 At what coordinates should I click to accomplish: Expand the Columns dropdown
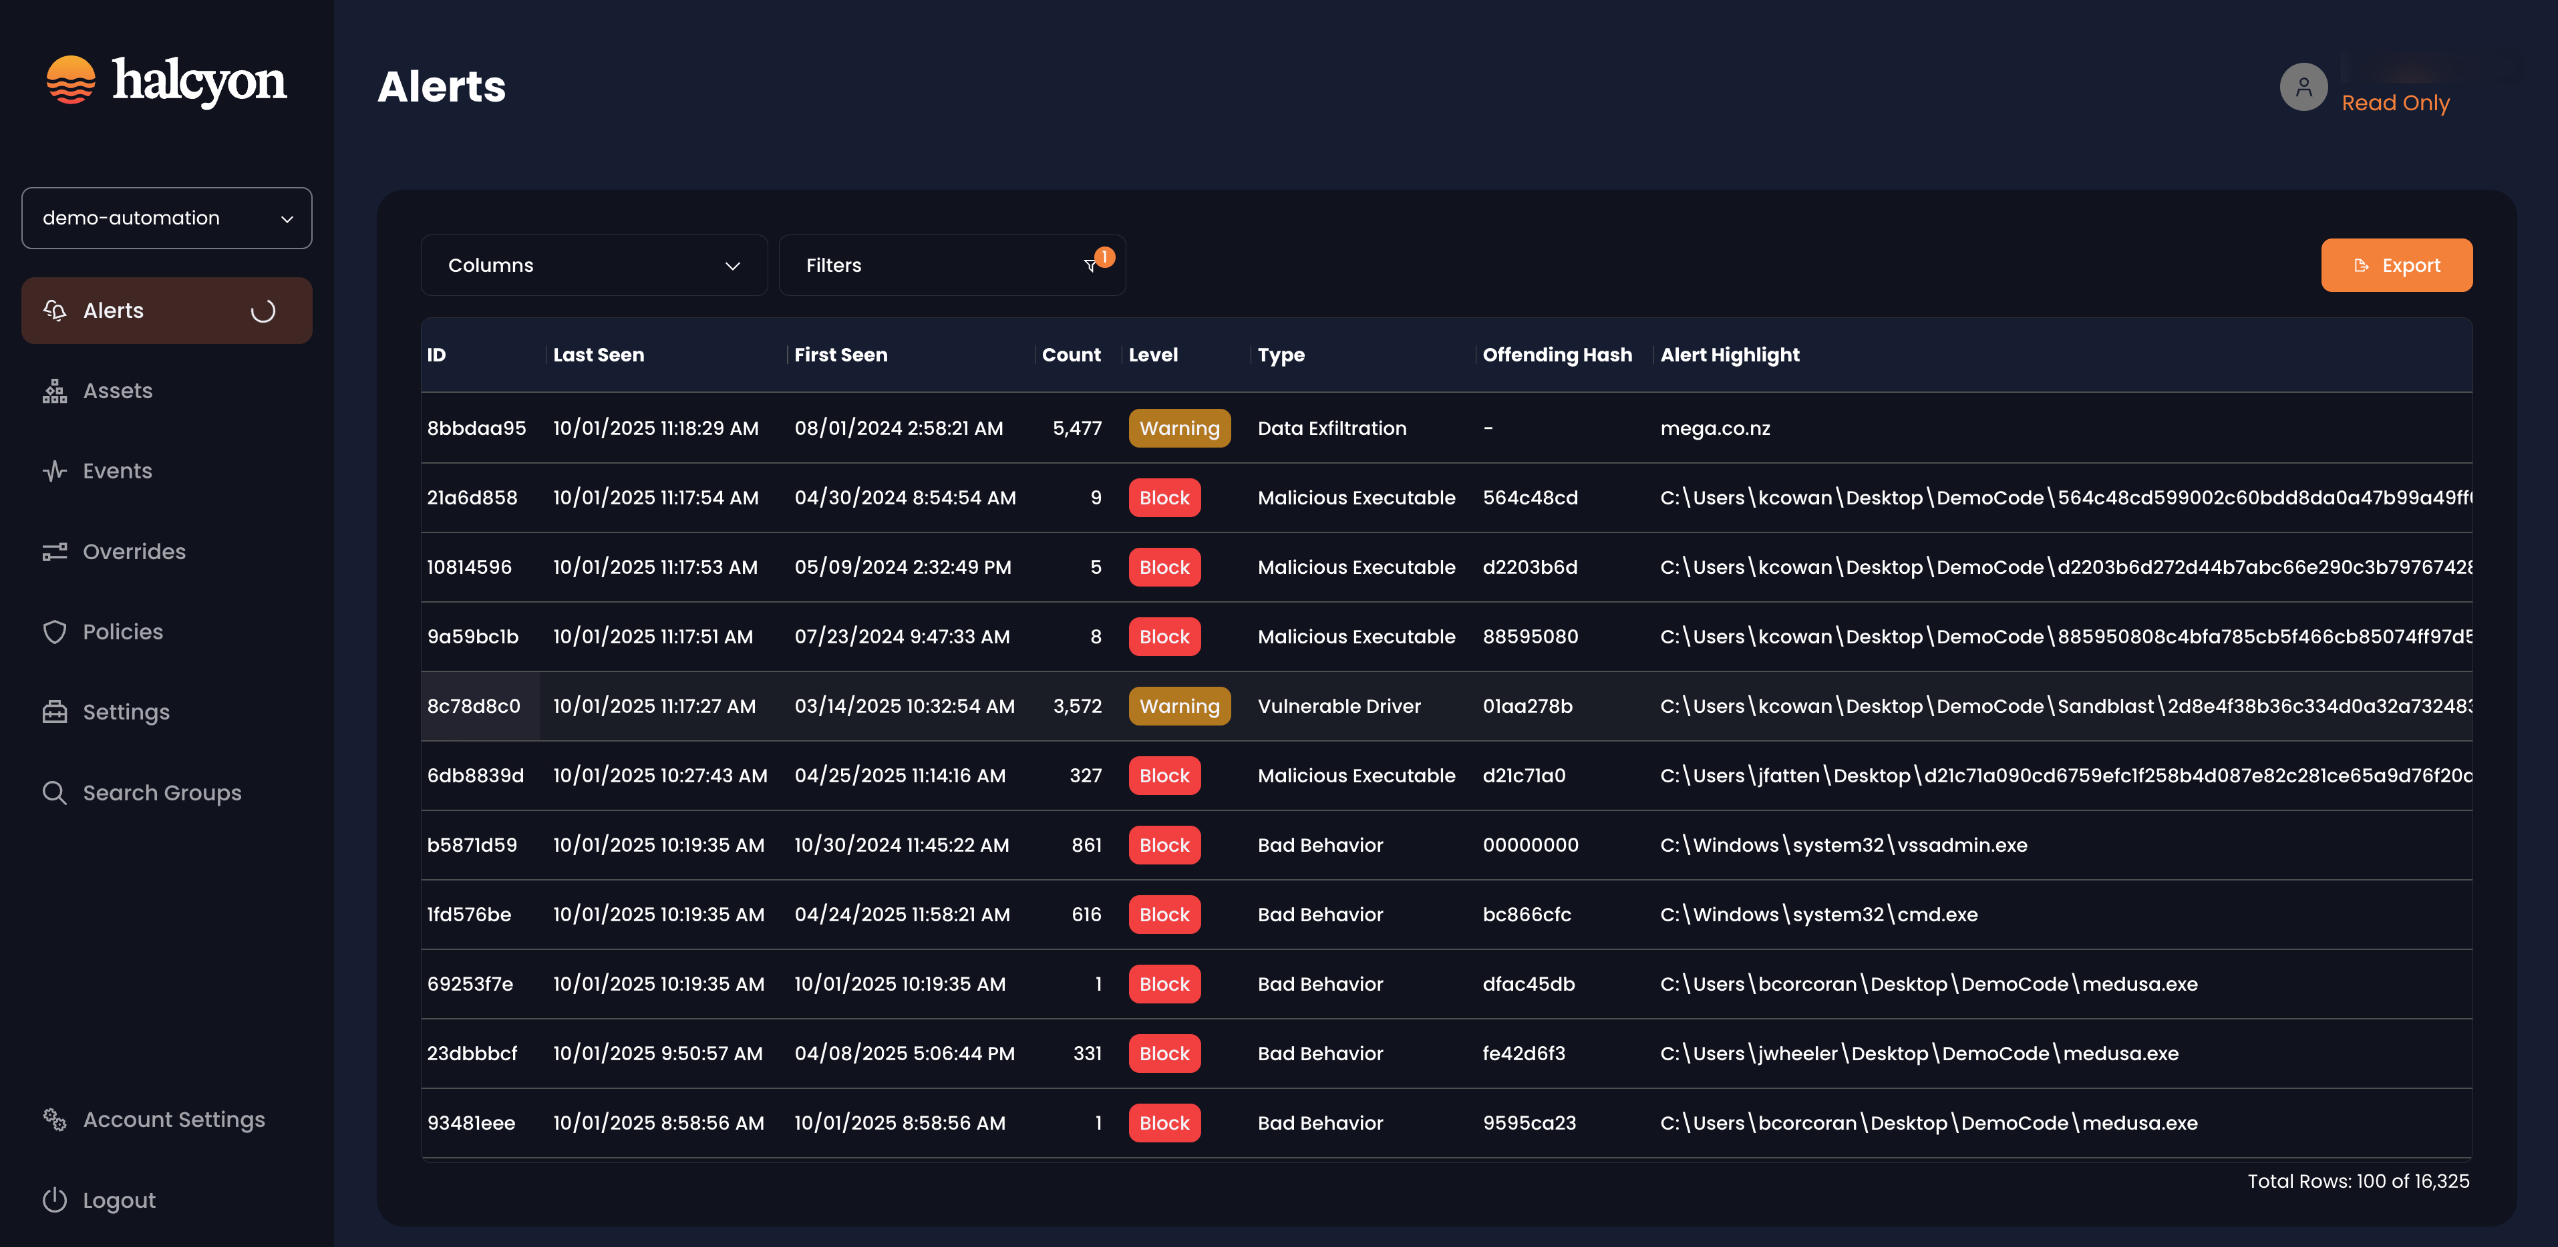(594, 265)
